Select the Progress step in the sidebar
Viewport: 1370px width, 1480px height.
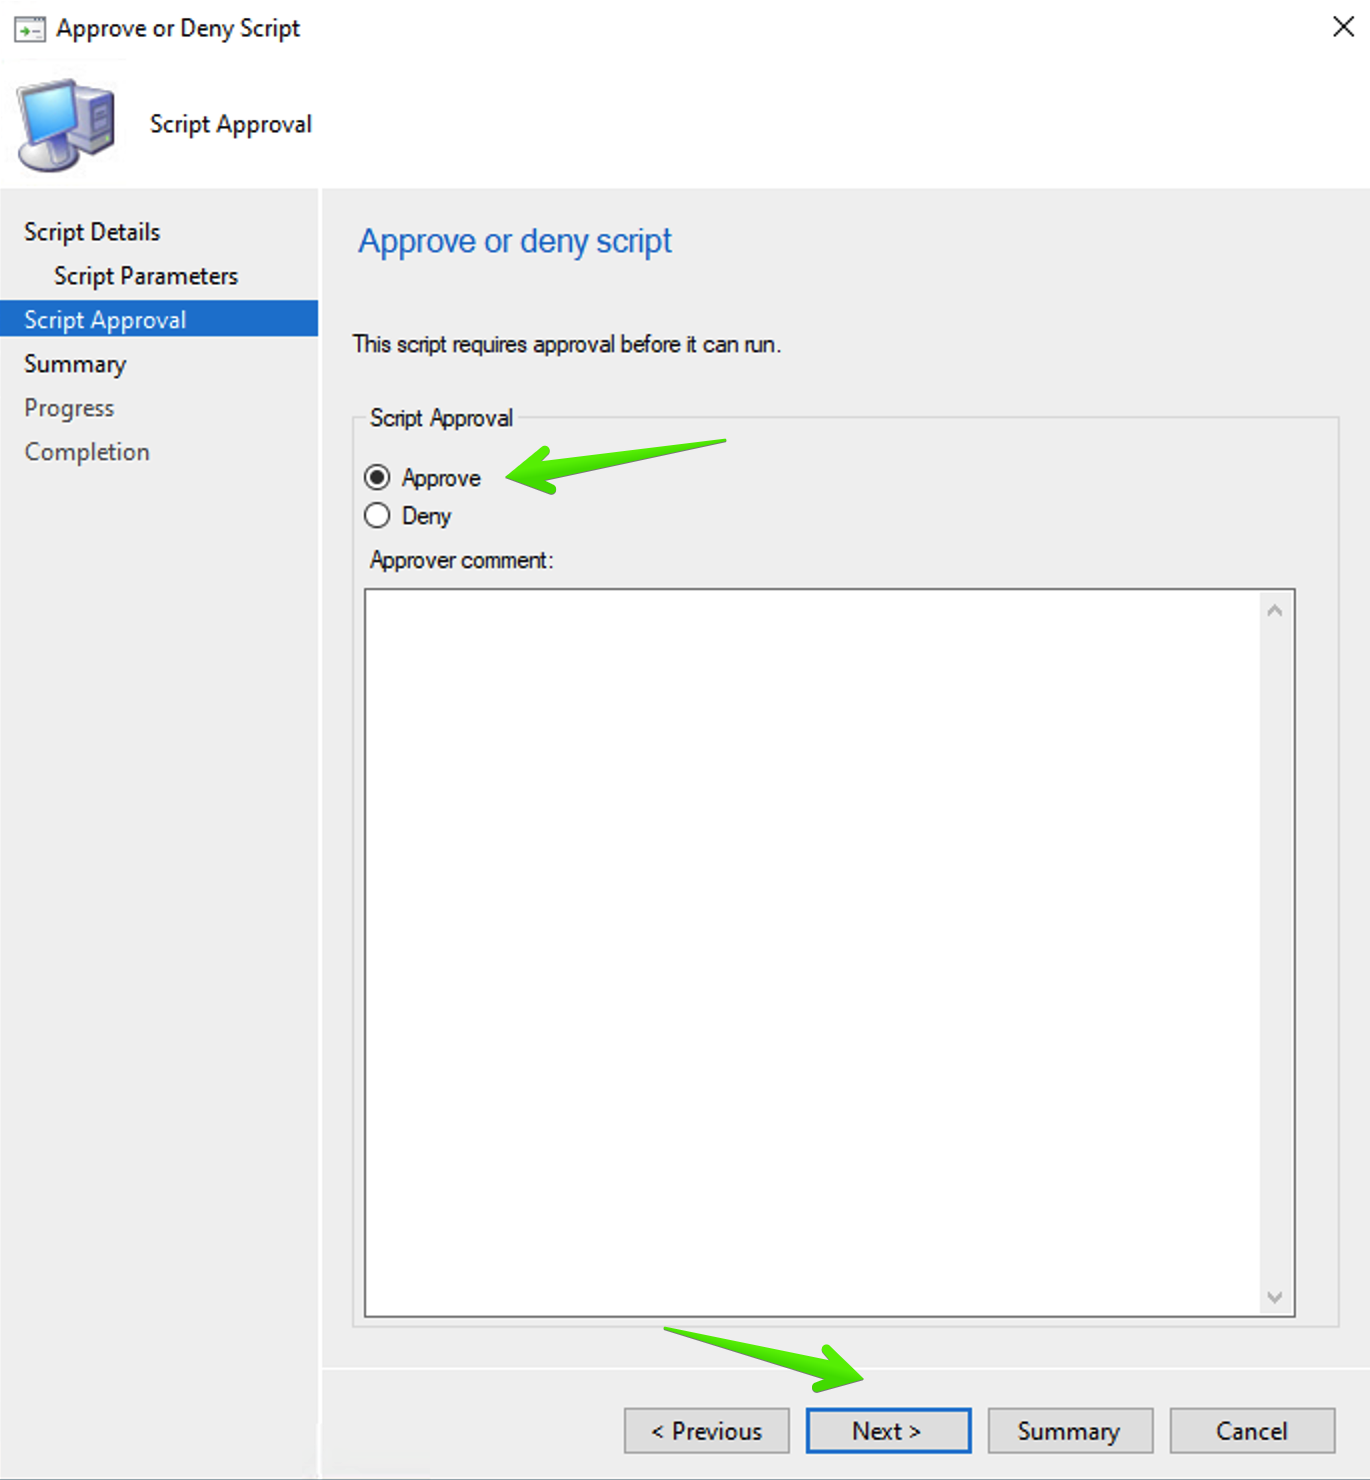point(69,408)
